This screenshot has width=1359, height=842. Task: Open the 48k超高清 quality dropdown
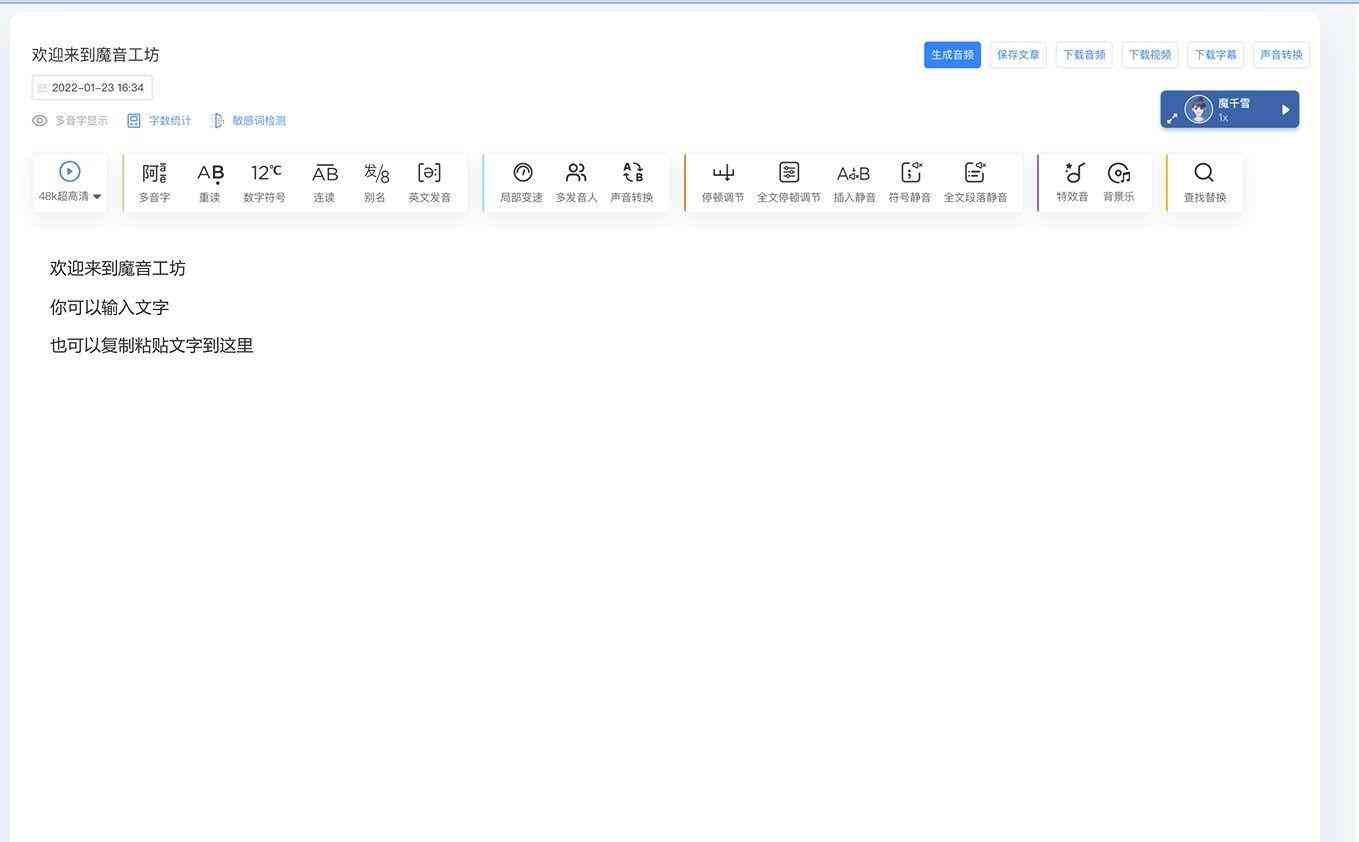70,197
